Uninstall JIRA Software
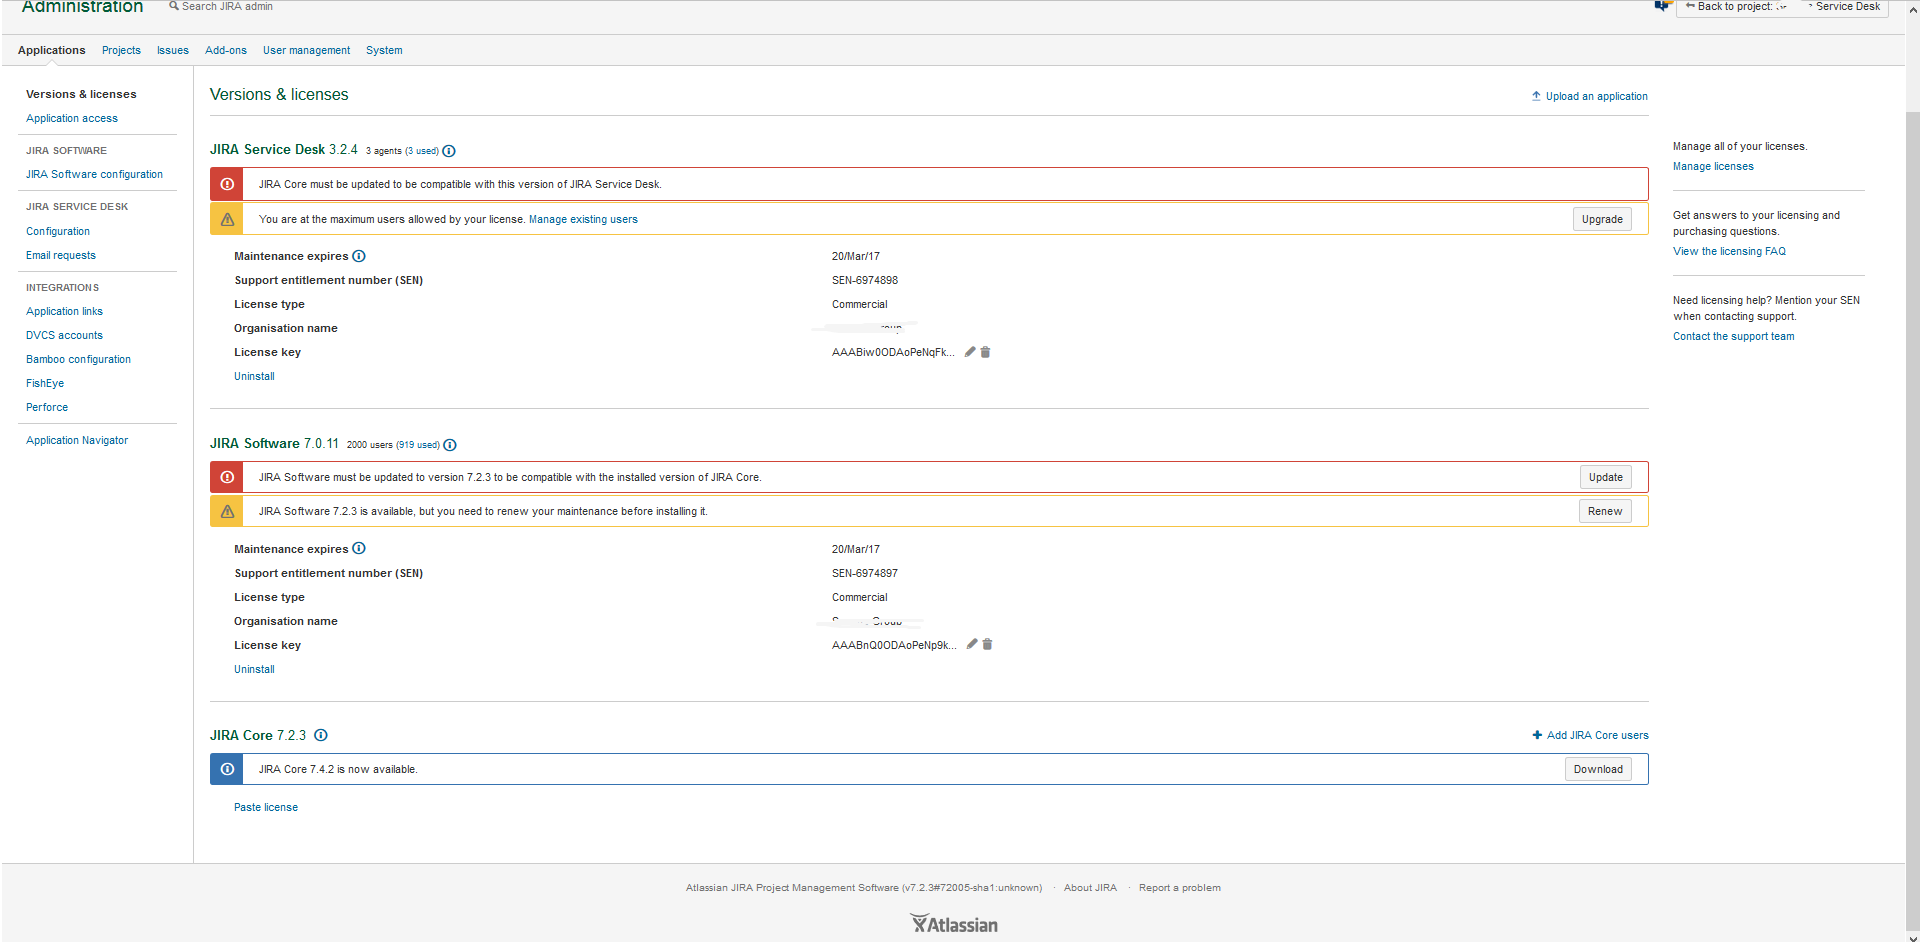This screenshot has width=1920, height=942. point(254,669)
